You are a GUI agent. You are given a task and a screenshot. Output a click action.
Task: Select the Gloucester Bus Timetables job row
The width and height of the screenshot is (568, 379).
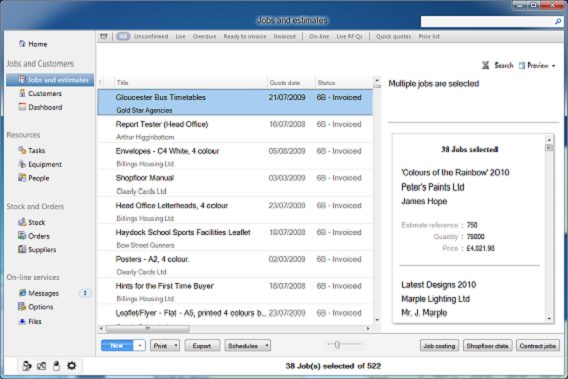(235, 103)
